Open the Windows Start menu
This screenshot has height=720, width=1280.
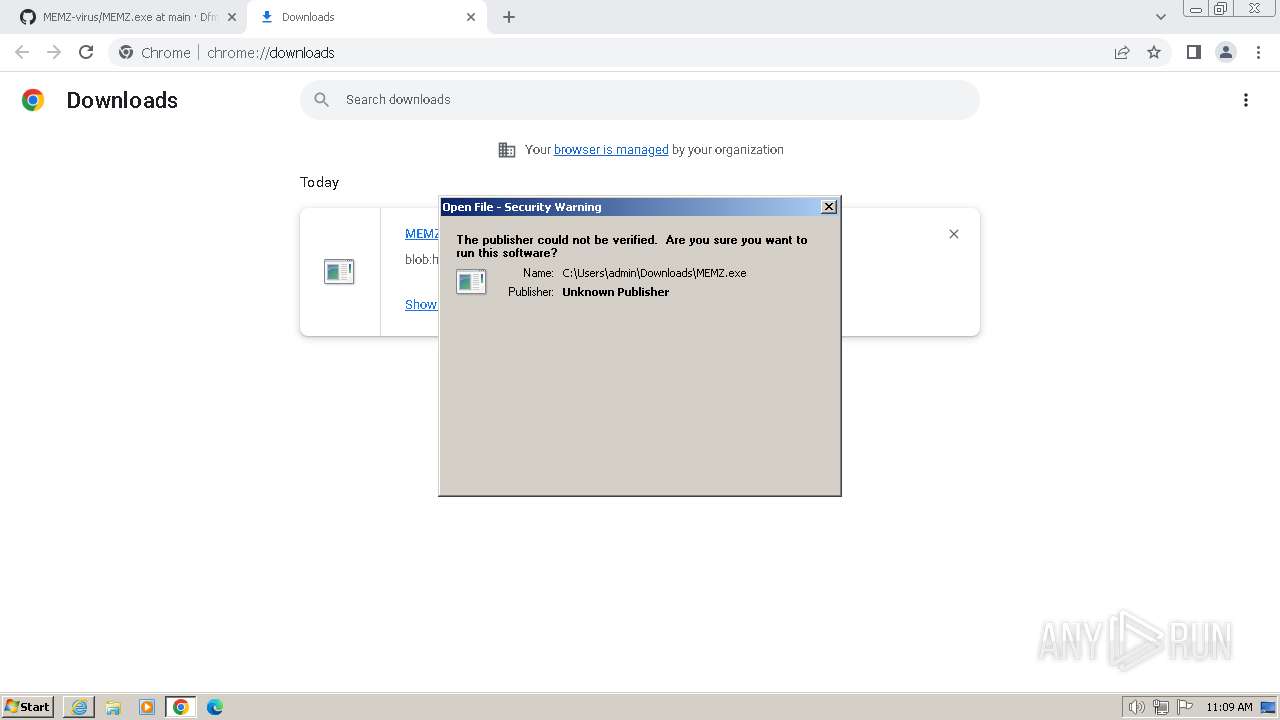27,706
